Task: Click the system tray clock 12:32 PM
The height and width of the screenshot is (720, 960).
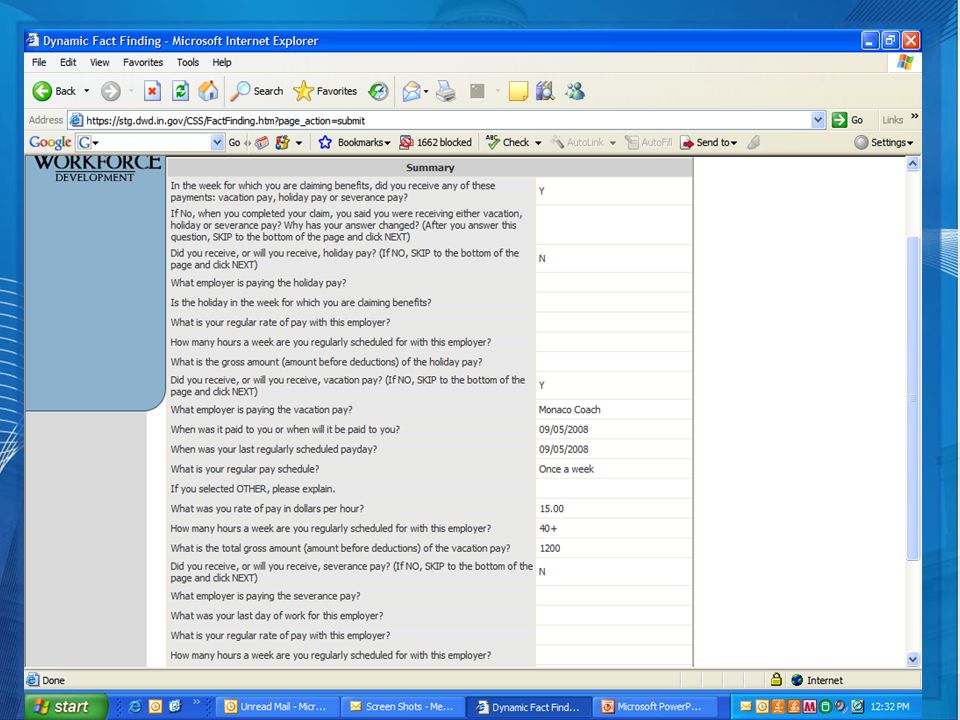Action: (890, 707)
